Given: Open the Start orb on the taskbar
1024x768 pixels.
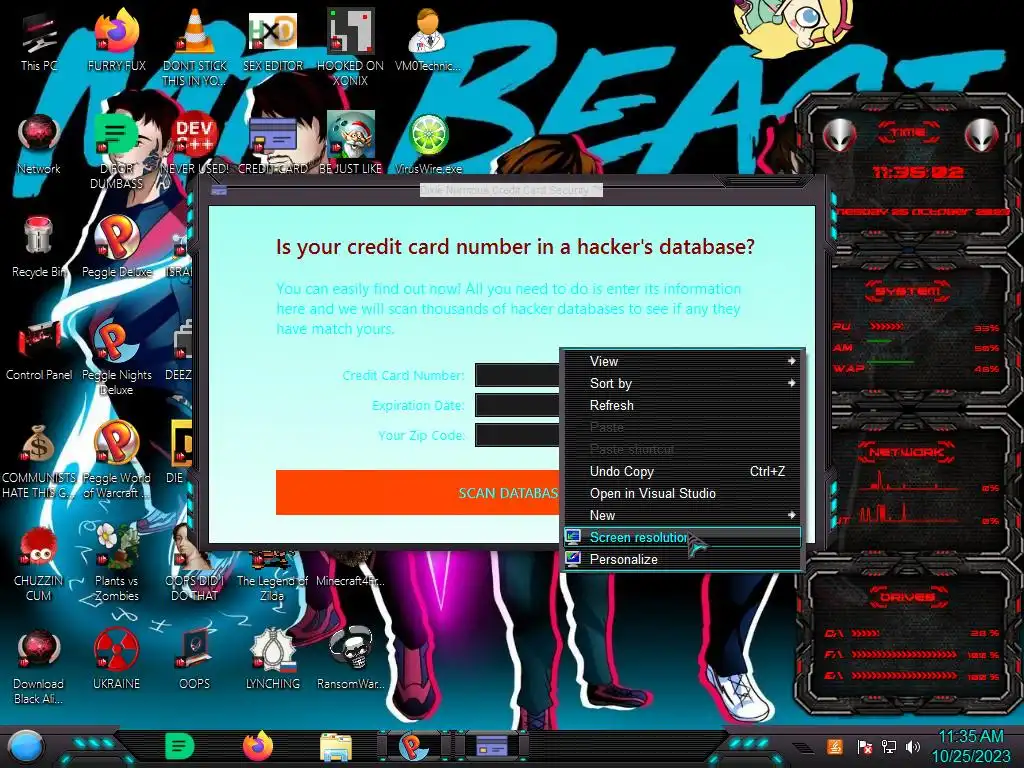Looking at the screenshot, I should click(25, 746).
